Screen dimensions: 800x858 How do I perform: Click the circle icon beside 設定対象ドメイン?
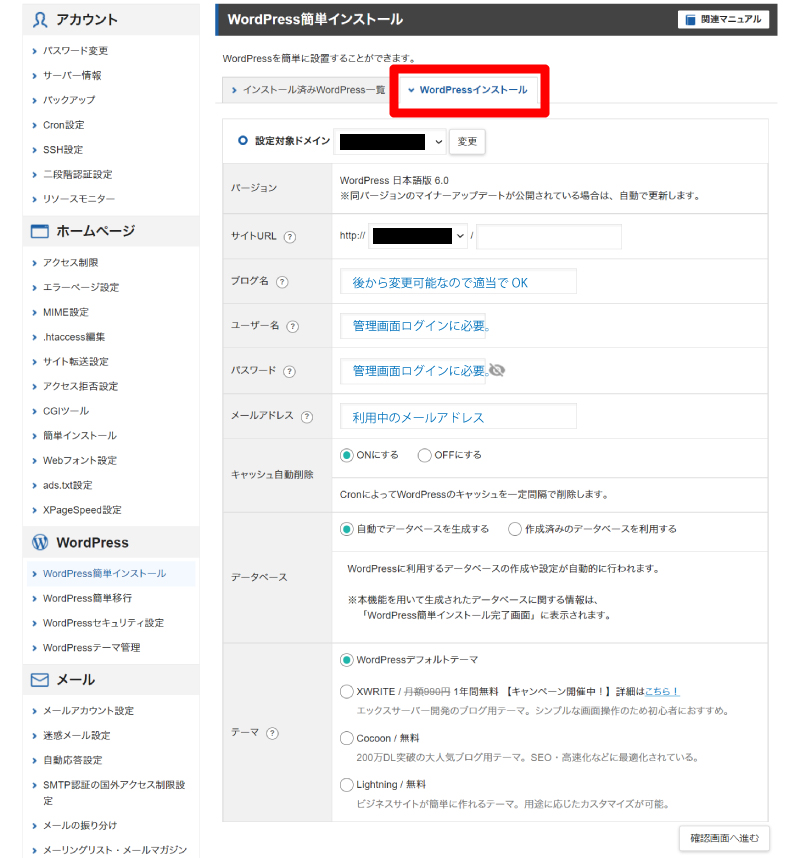(x=242, y=141)
